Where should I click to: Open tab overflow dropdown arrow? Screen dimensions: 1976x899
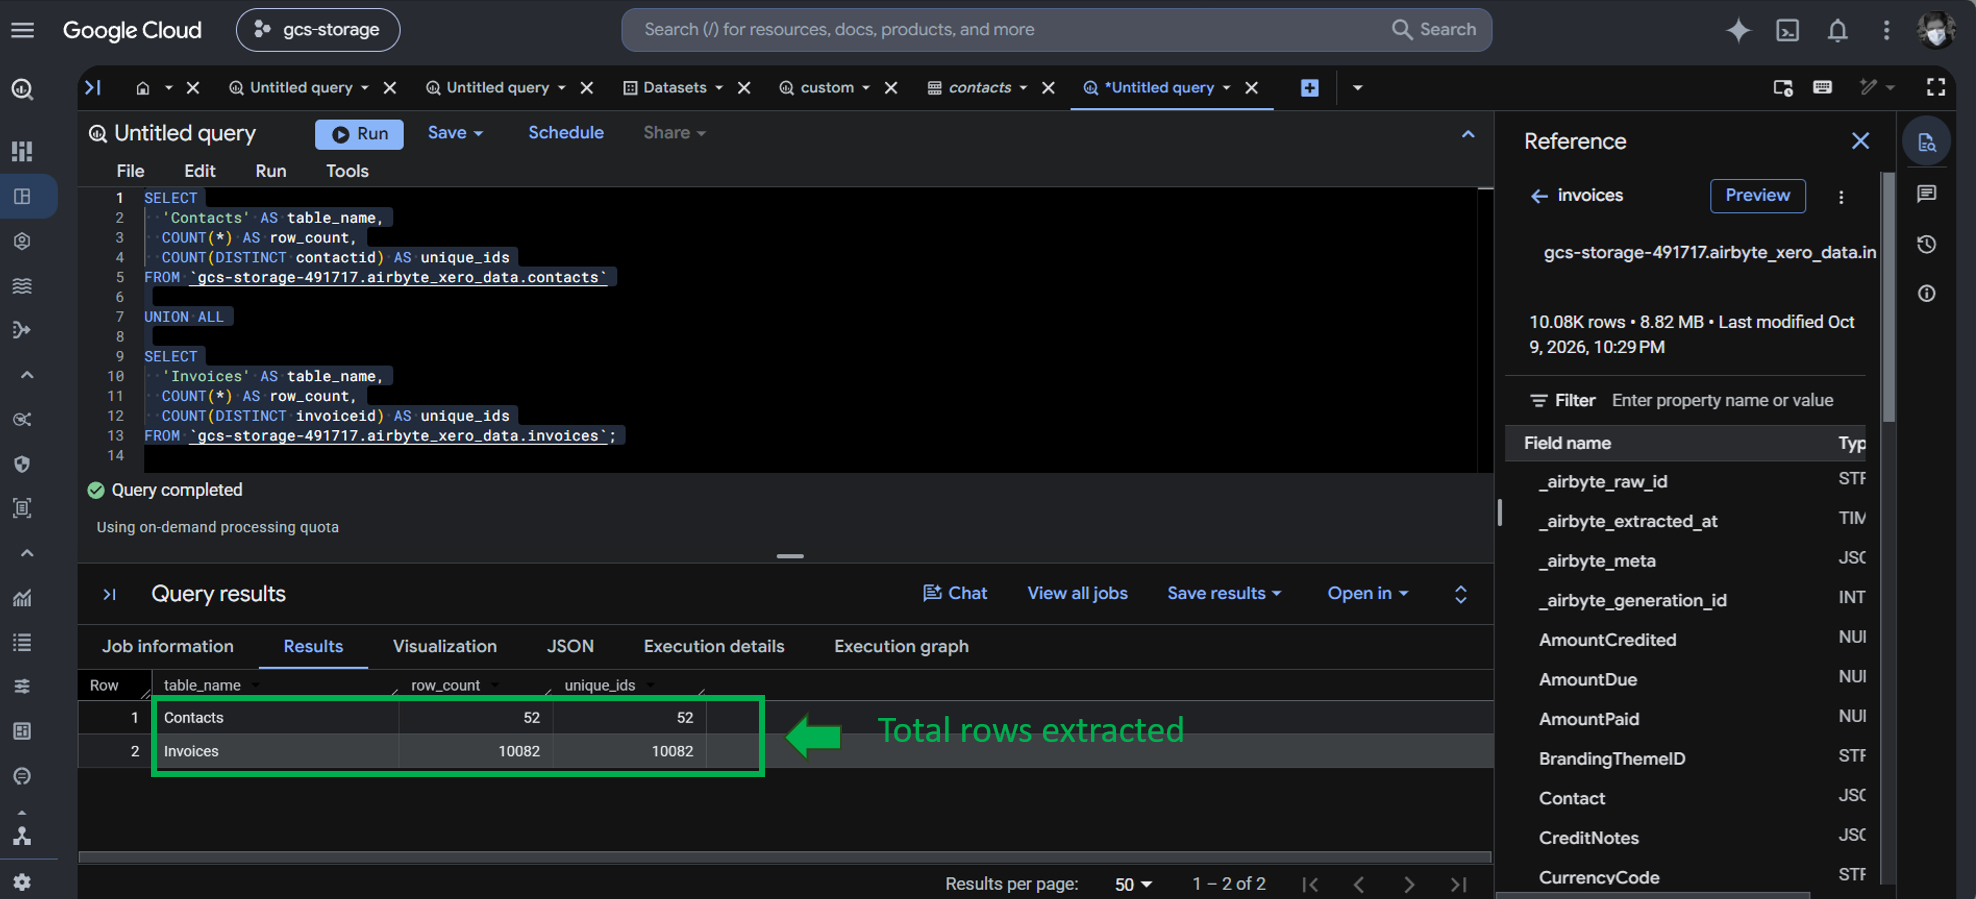coord(1357,88)
